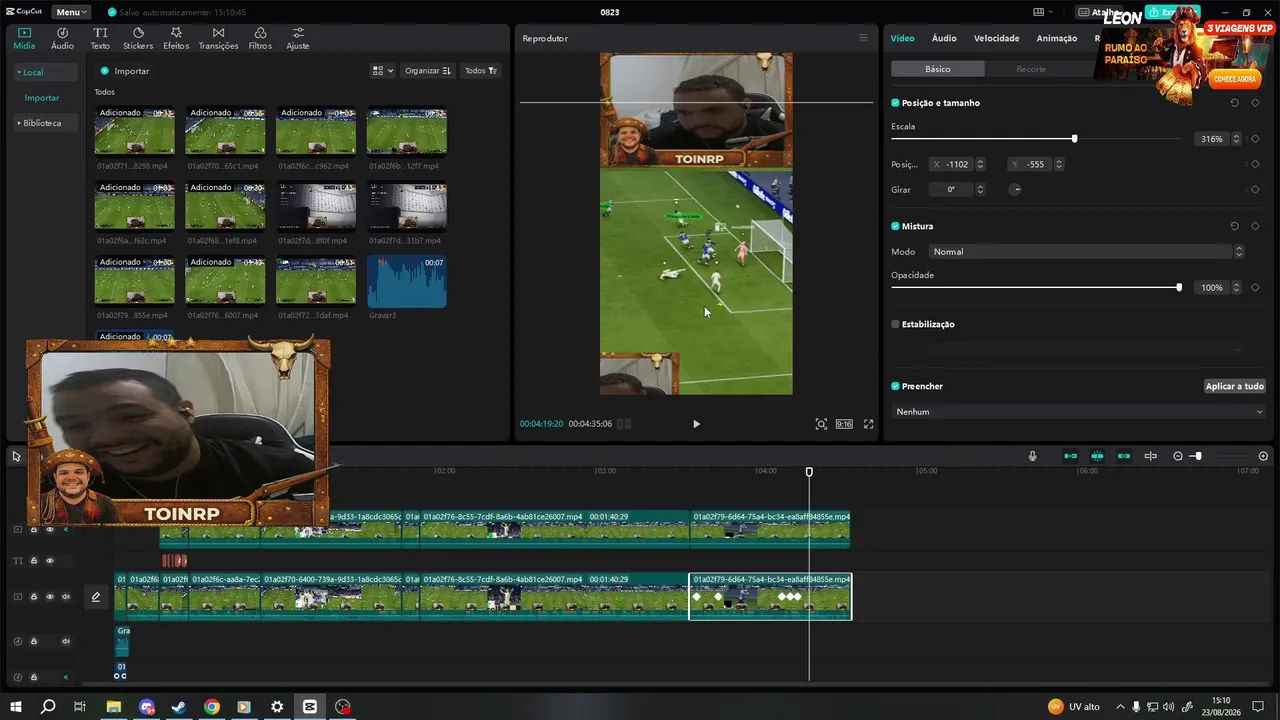1280x720 pixels.
Task: Add keyframe for Opacidade
Action: pyautogui.click(x=1255, y=288)
